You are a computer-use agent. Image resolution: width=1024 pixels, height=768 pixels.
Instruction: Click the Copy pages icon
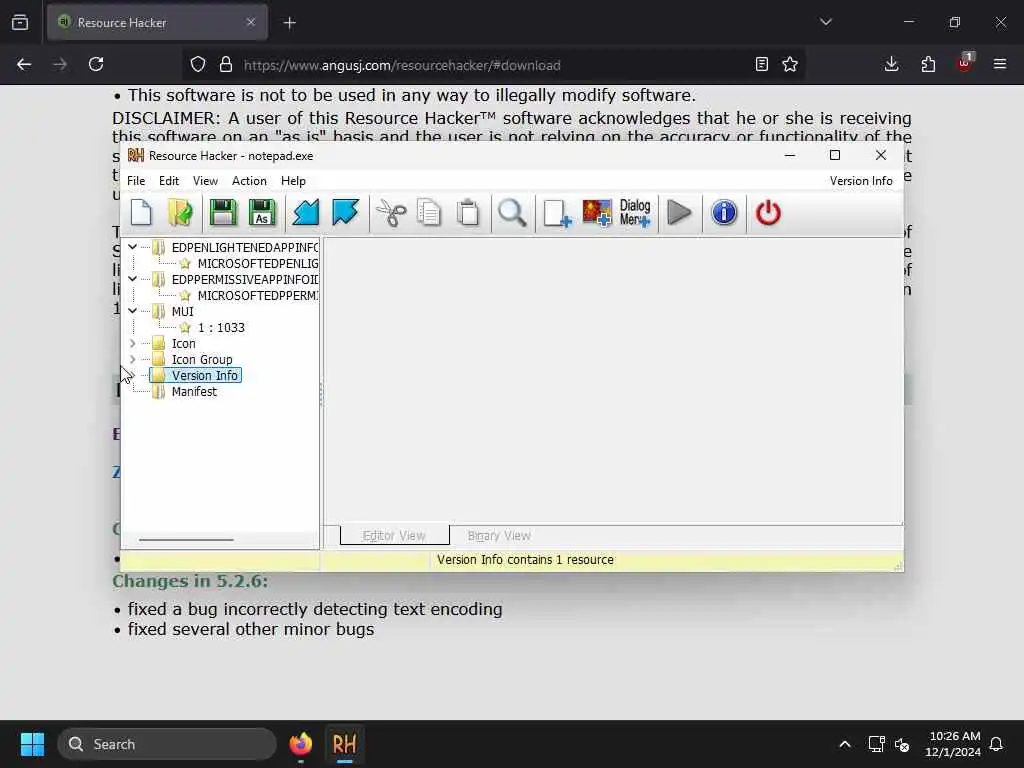click(429, 213)
